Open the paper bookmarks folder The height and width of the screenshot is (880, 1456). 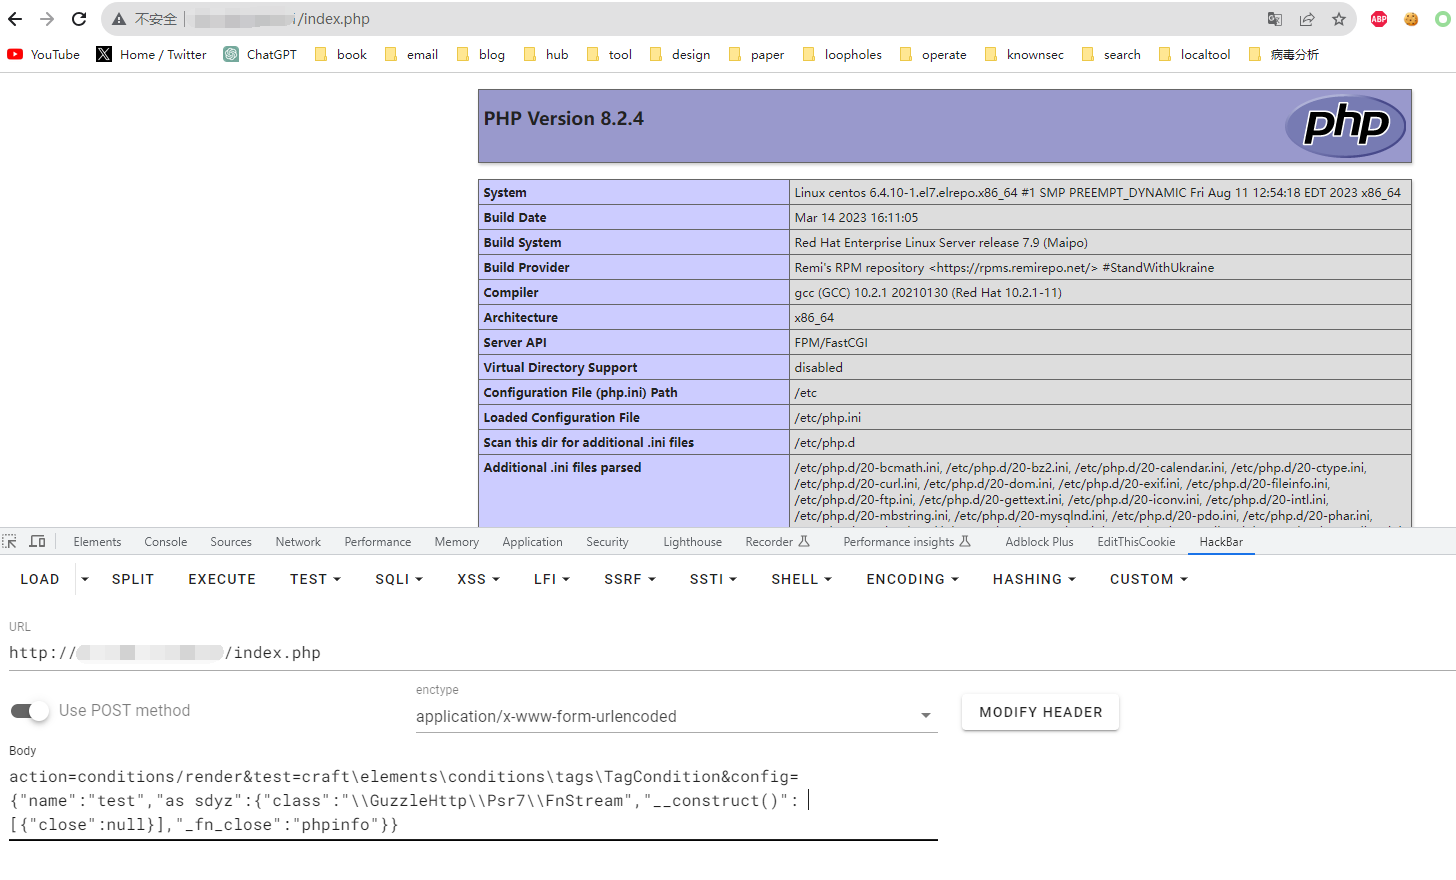tap(757, 55)
